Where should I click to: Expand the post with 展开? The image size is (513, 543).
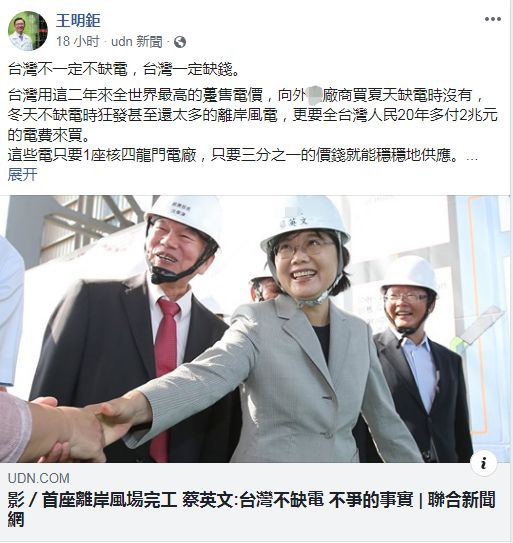tap(22, 174)
